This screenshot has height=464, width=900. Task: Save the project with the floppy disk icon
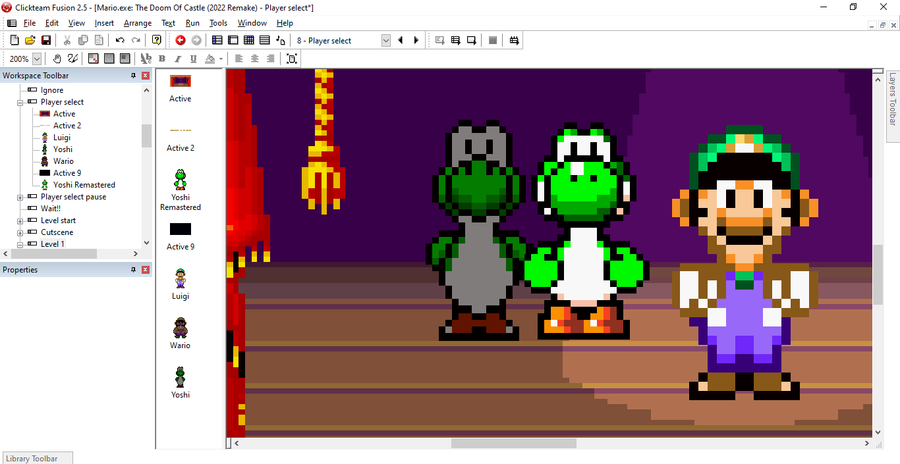(x=46, y=40)
